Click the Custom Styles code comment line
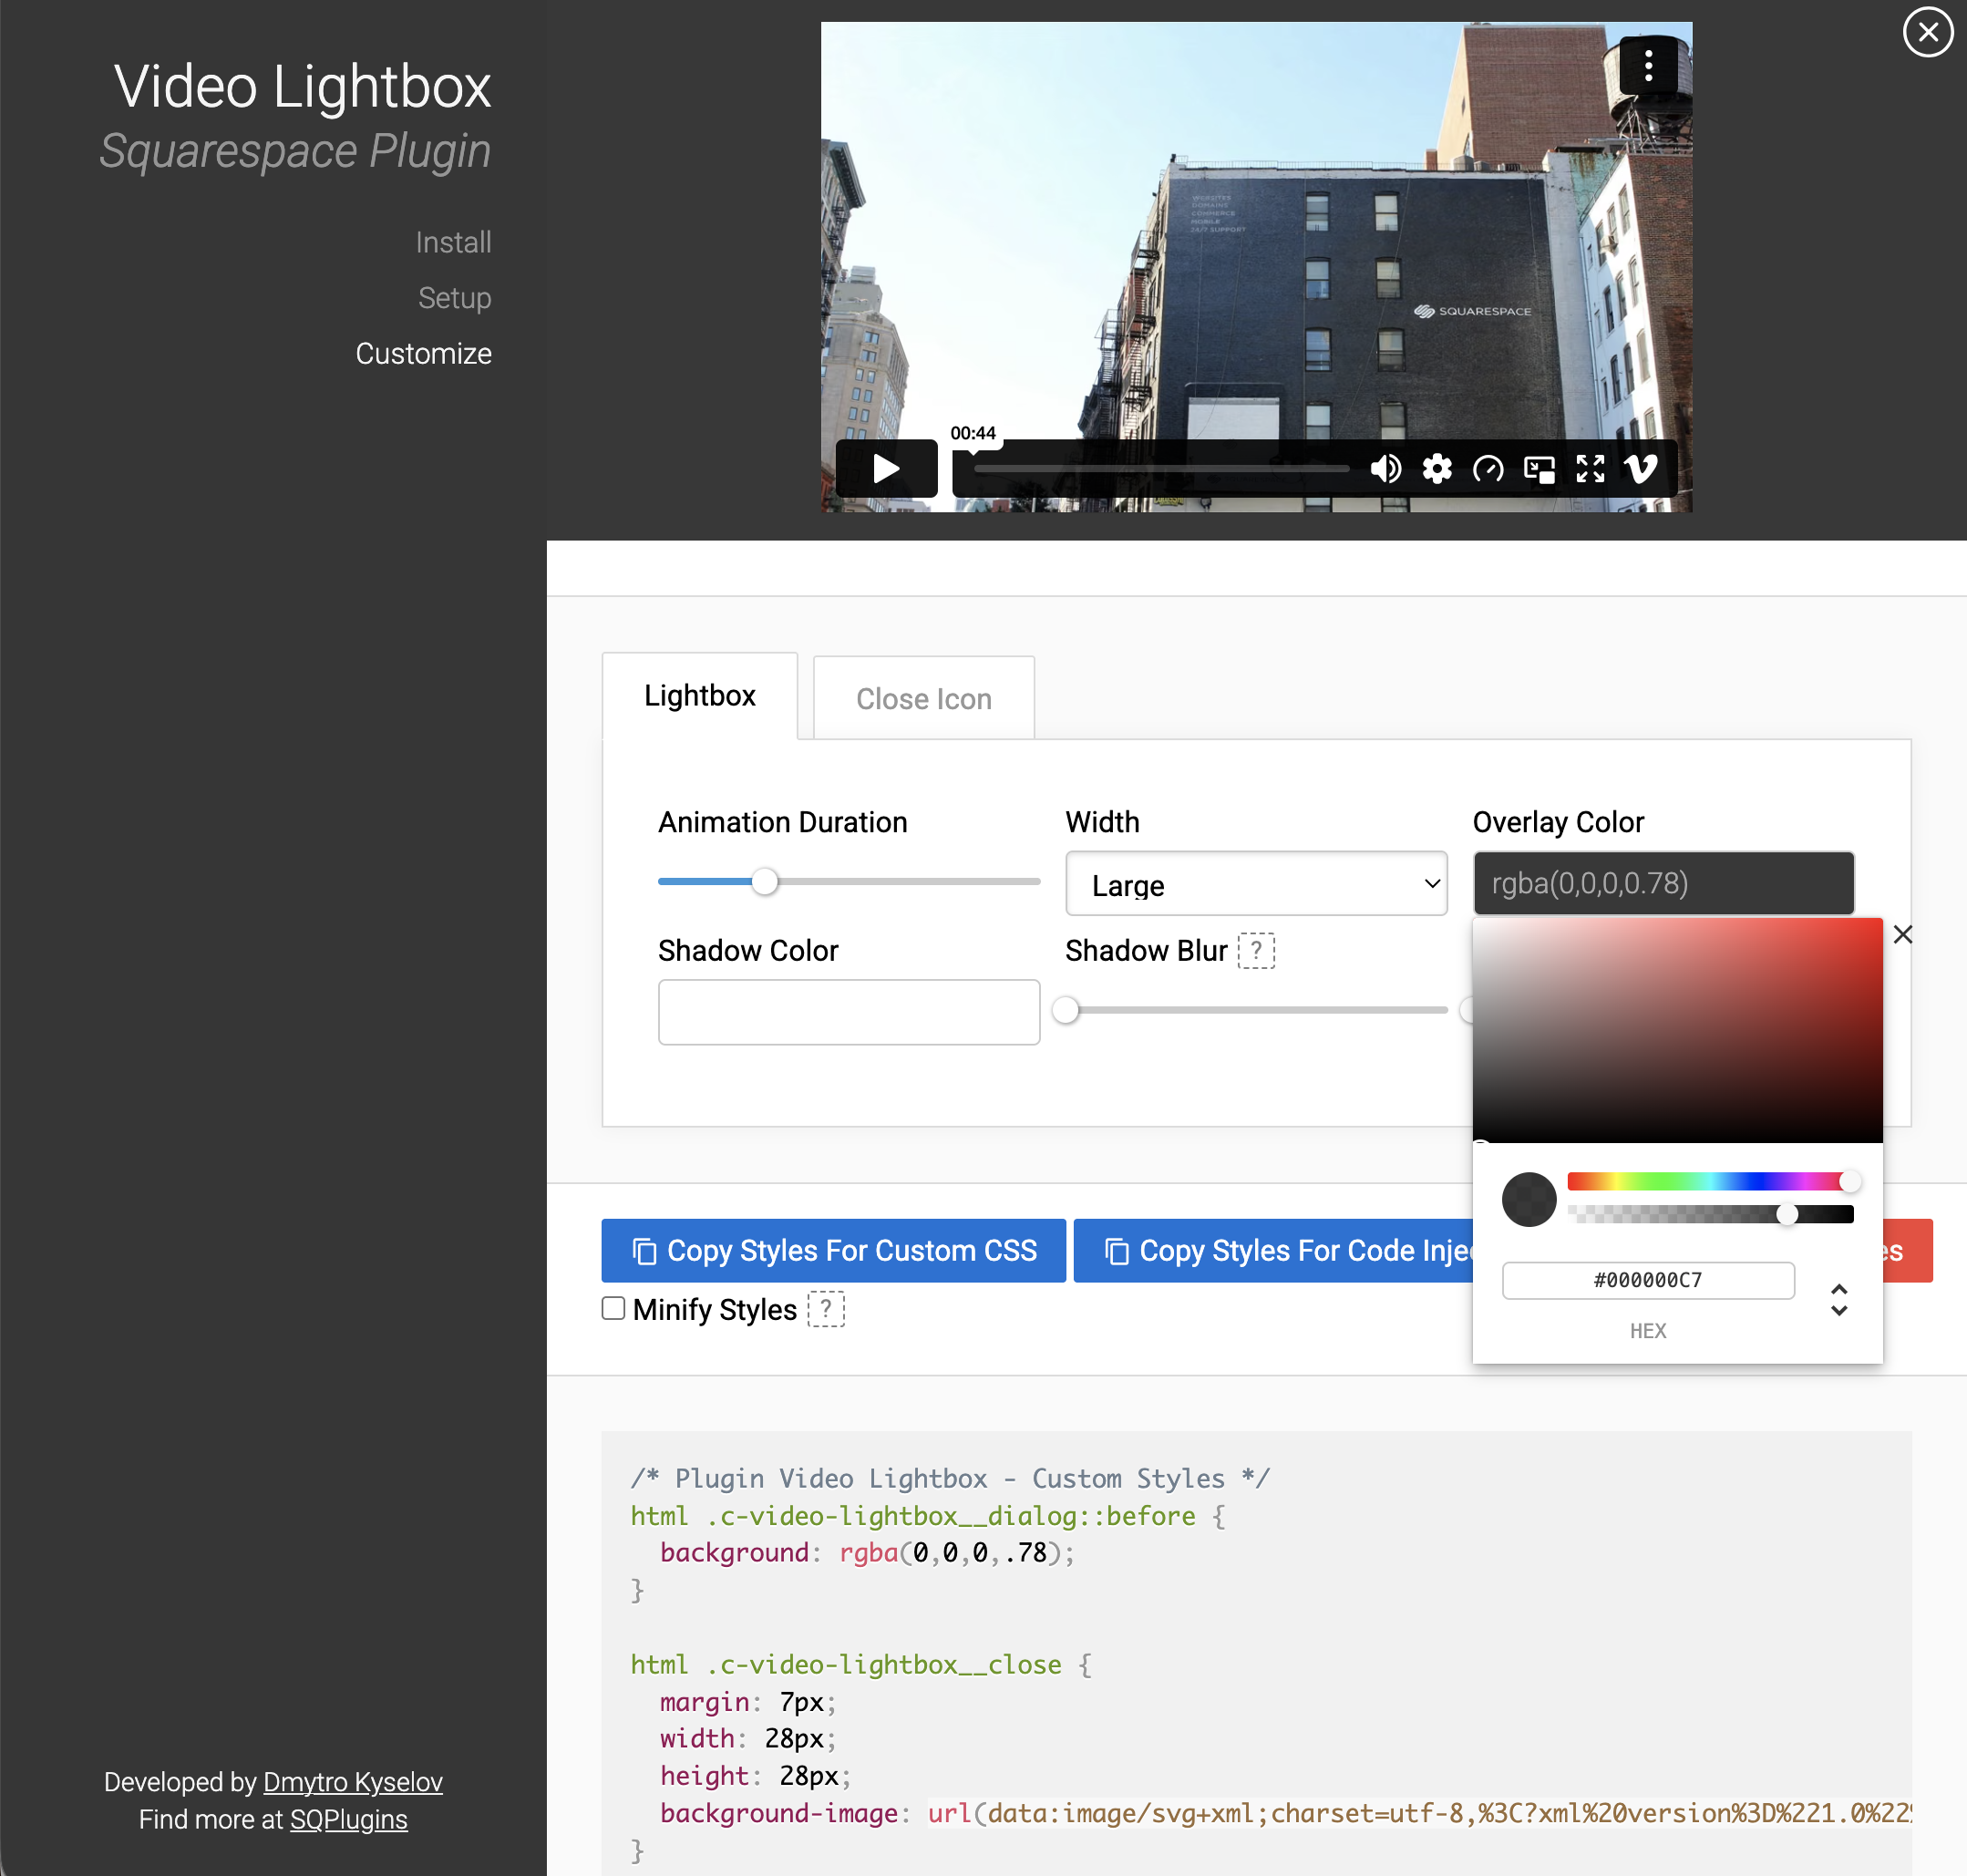The image size is (1967, 1876). 949,1478
